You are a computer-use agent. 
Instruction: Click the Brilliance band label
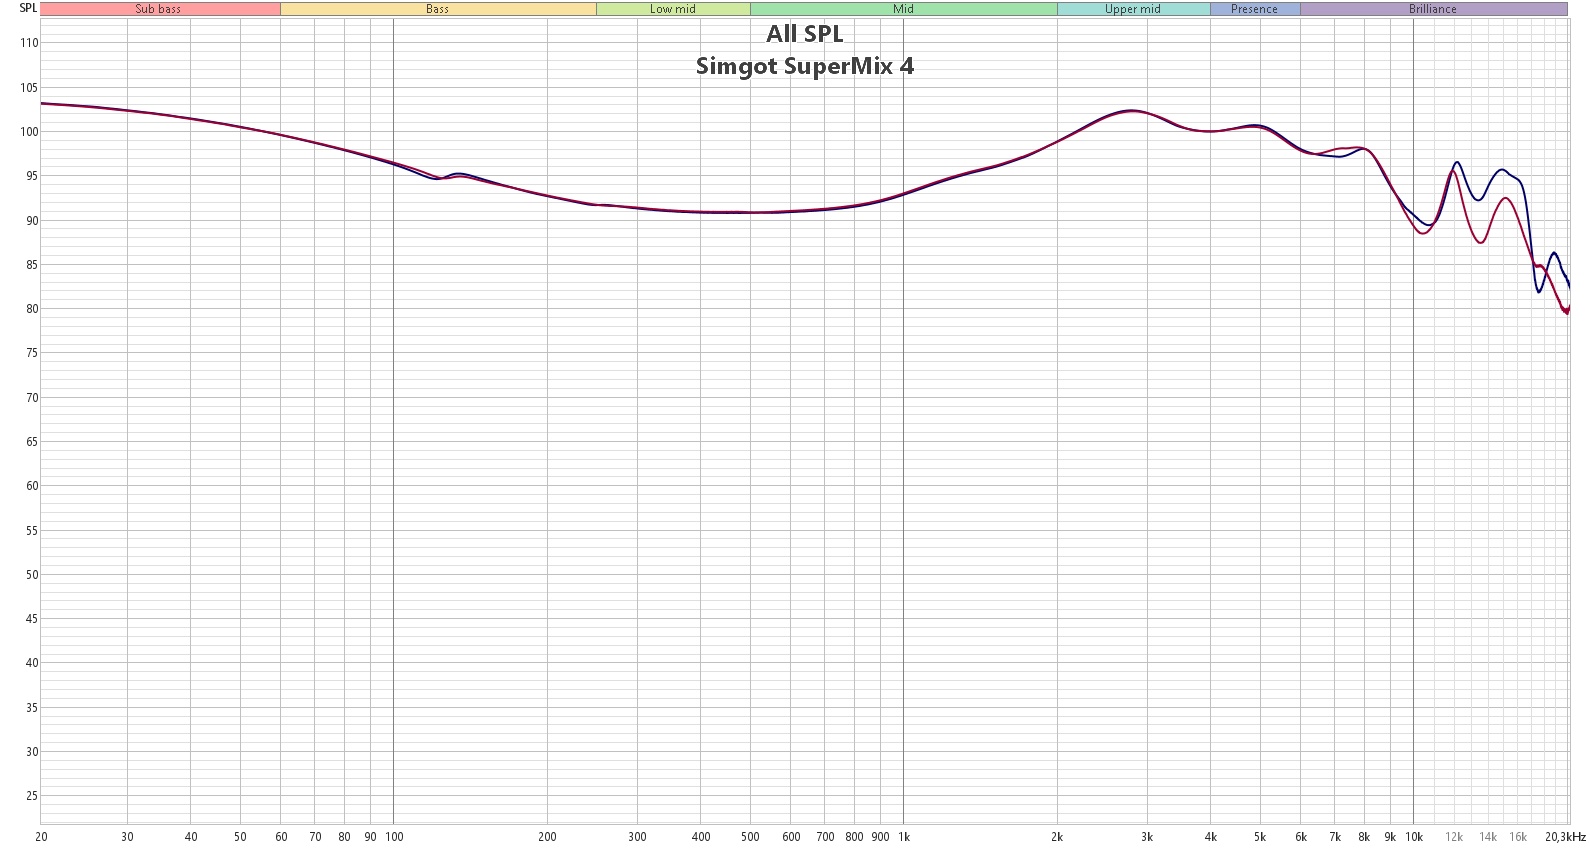pyautogui.click(x=1433, y=9)
